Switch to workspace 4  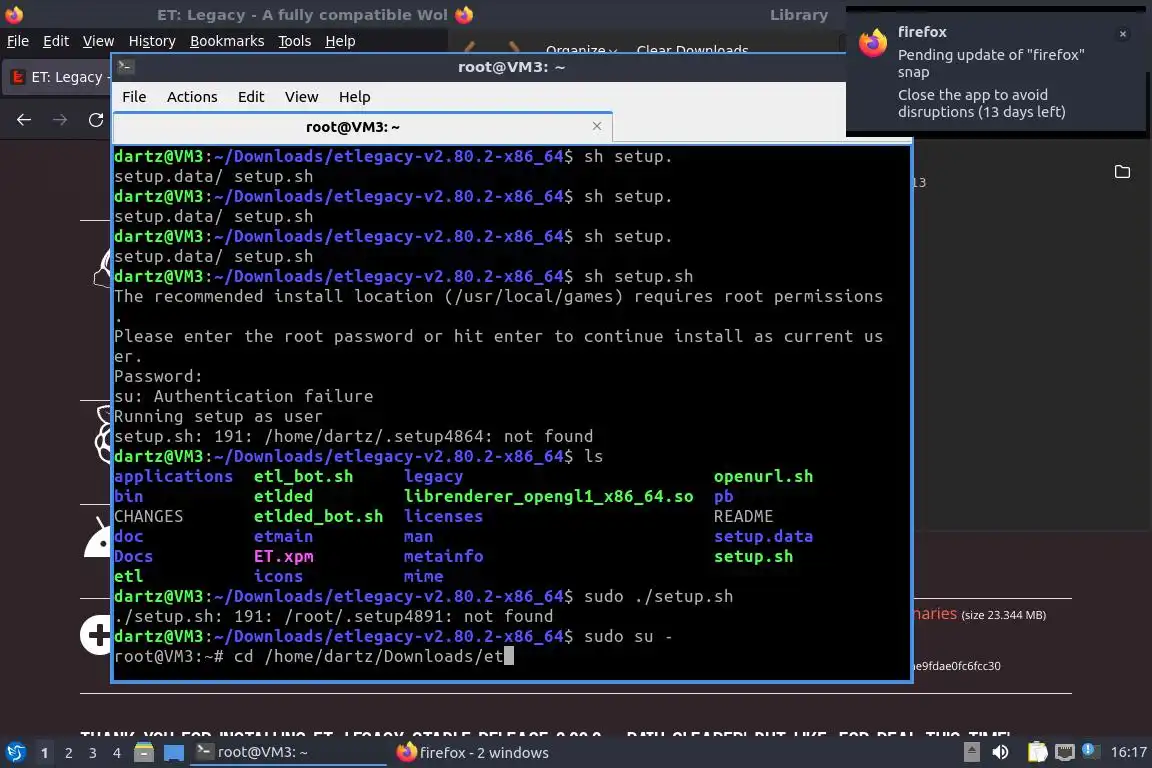click(x=117, y=753)
